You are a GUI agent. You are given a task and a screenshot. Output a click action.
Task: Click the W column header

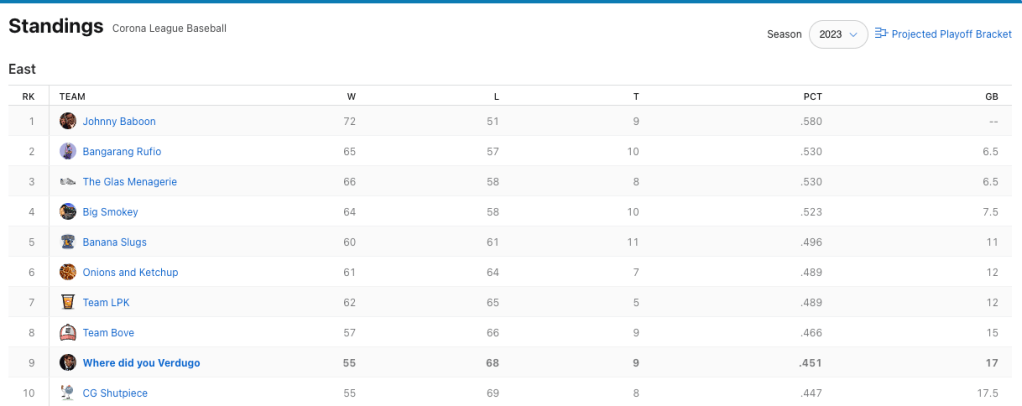point(351,96)
